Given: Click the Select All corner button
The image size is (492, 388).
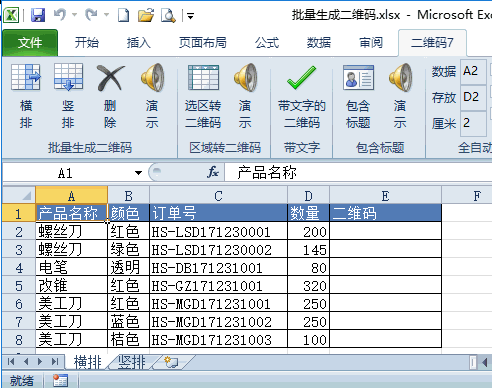Looking at the screenshot, I should click(19, 195).
